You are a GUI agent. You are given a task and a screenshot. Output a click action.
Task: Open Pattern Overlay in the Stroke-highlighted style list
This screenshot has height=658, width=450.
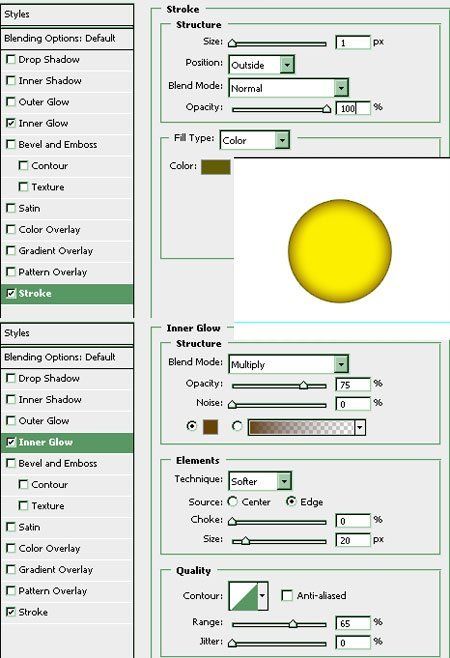tap(52, 272)
